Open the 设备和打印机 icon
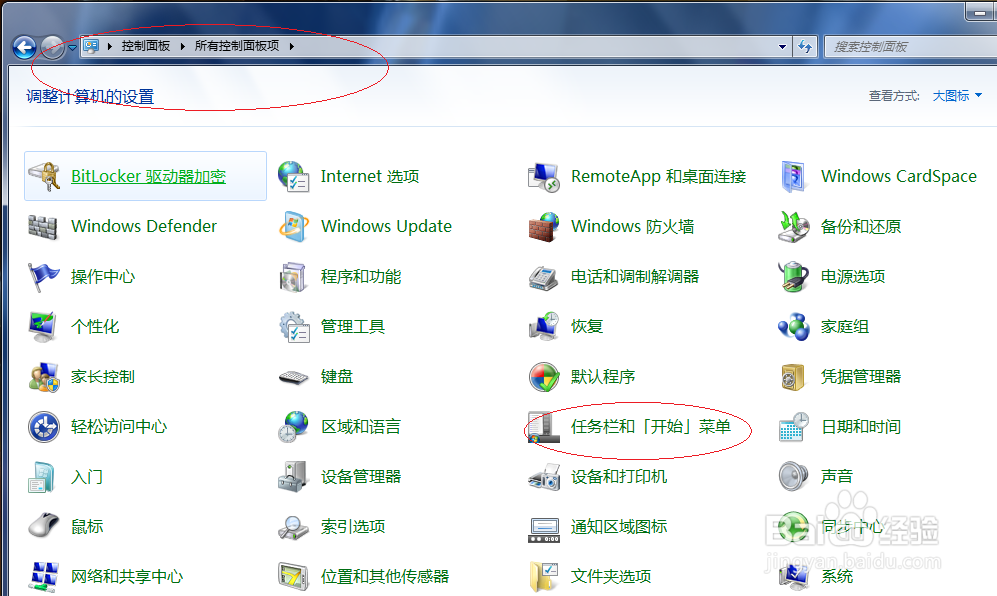The width and height of the screenshot is (997, 596). pos(544,477)
